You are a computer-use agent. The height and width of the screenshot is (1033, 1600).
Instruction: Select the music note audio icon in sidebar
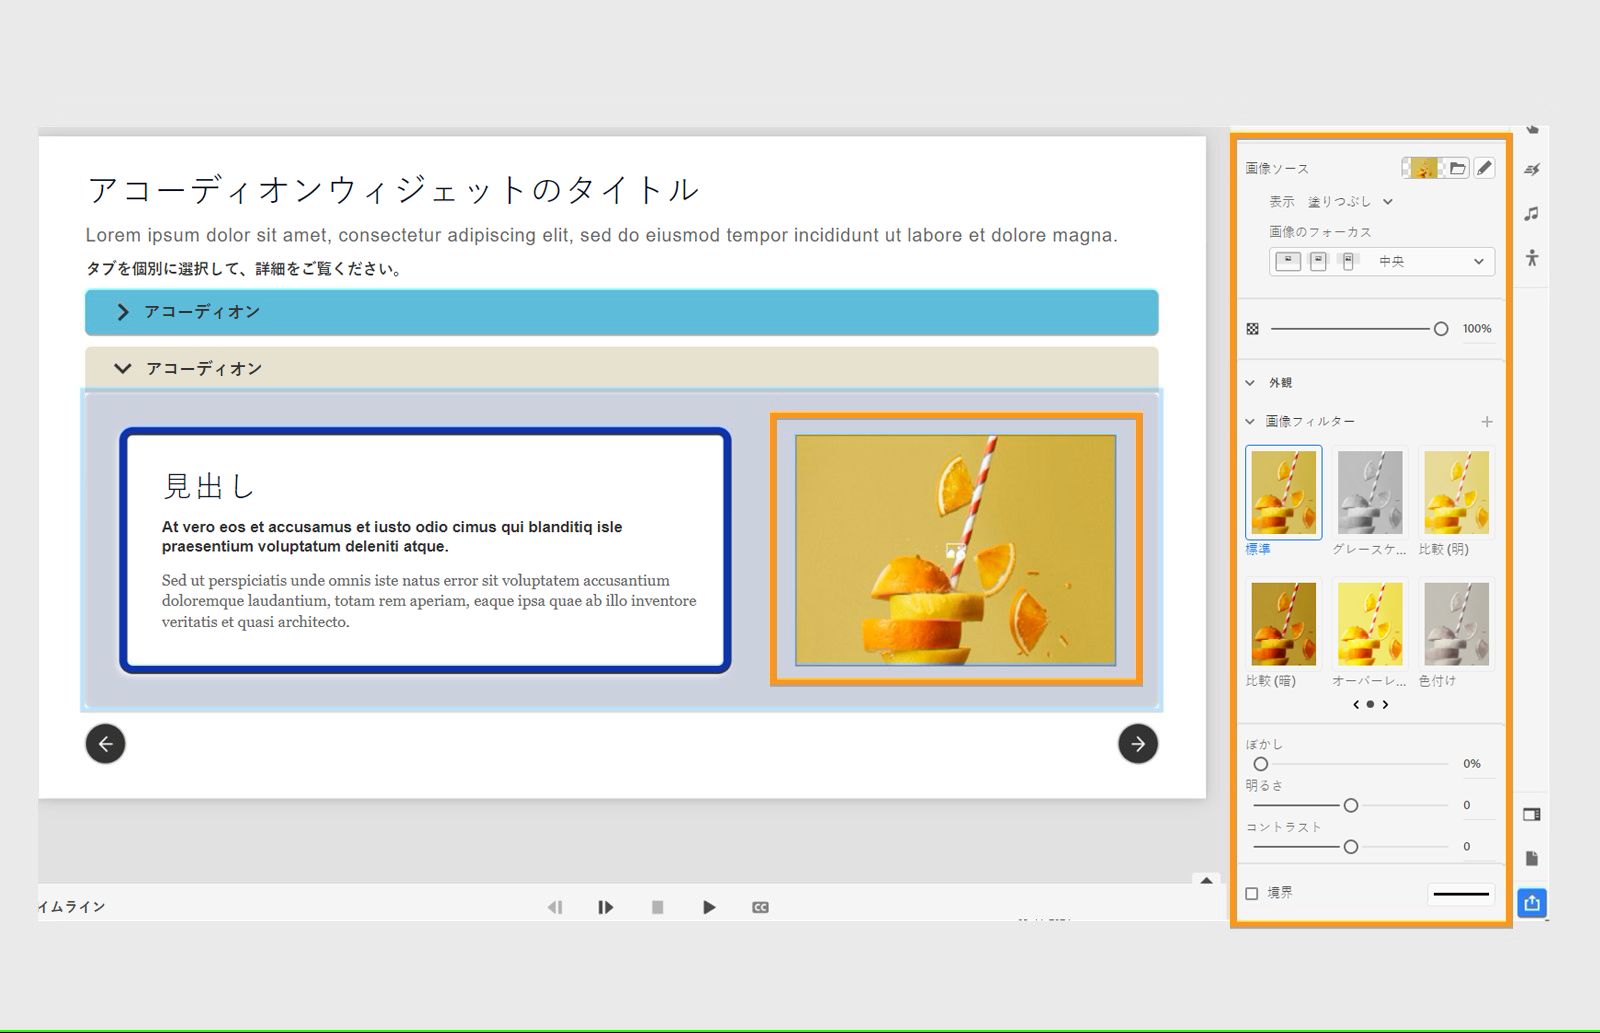[1532, 212]
